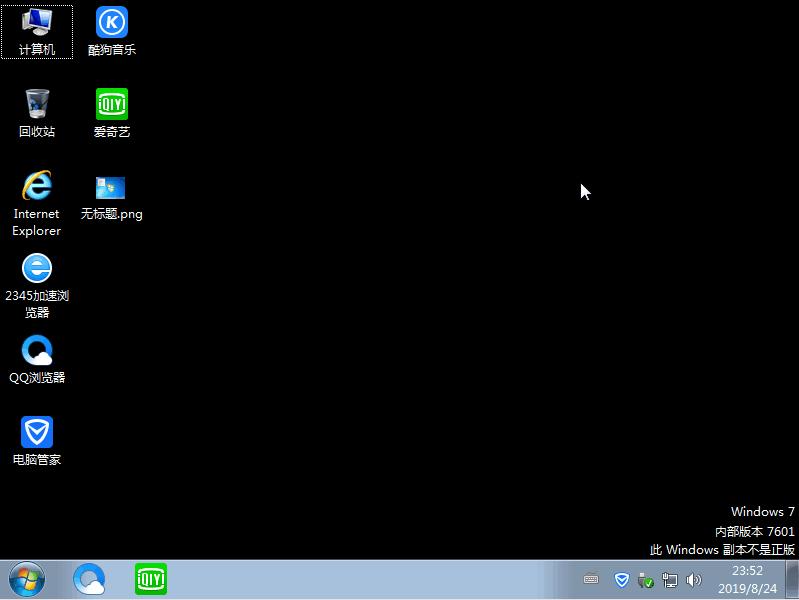The image size is (799, 600).
Task: Open the volume speaker tray icon
Action: click(694, 580)
